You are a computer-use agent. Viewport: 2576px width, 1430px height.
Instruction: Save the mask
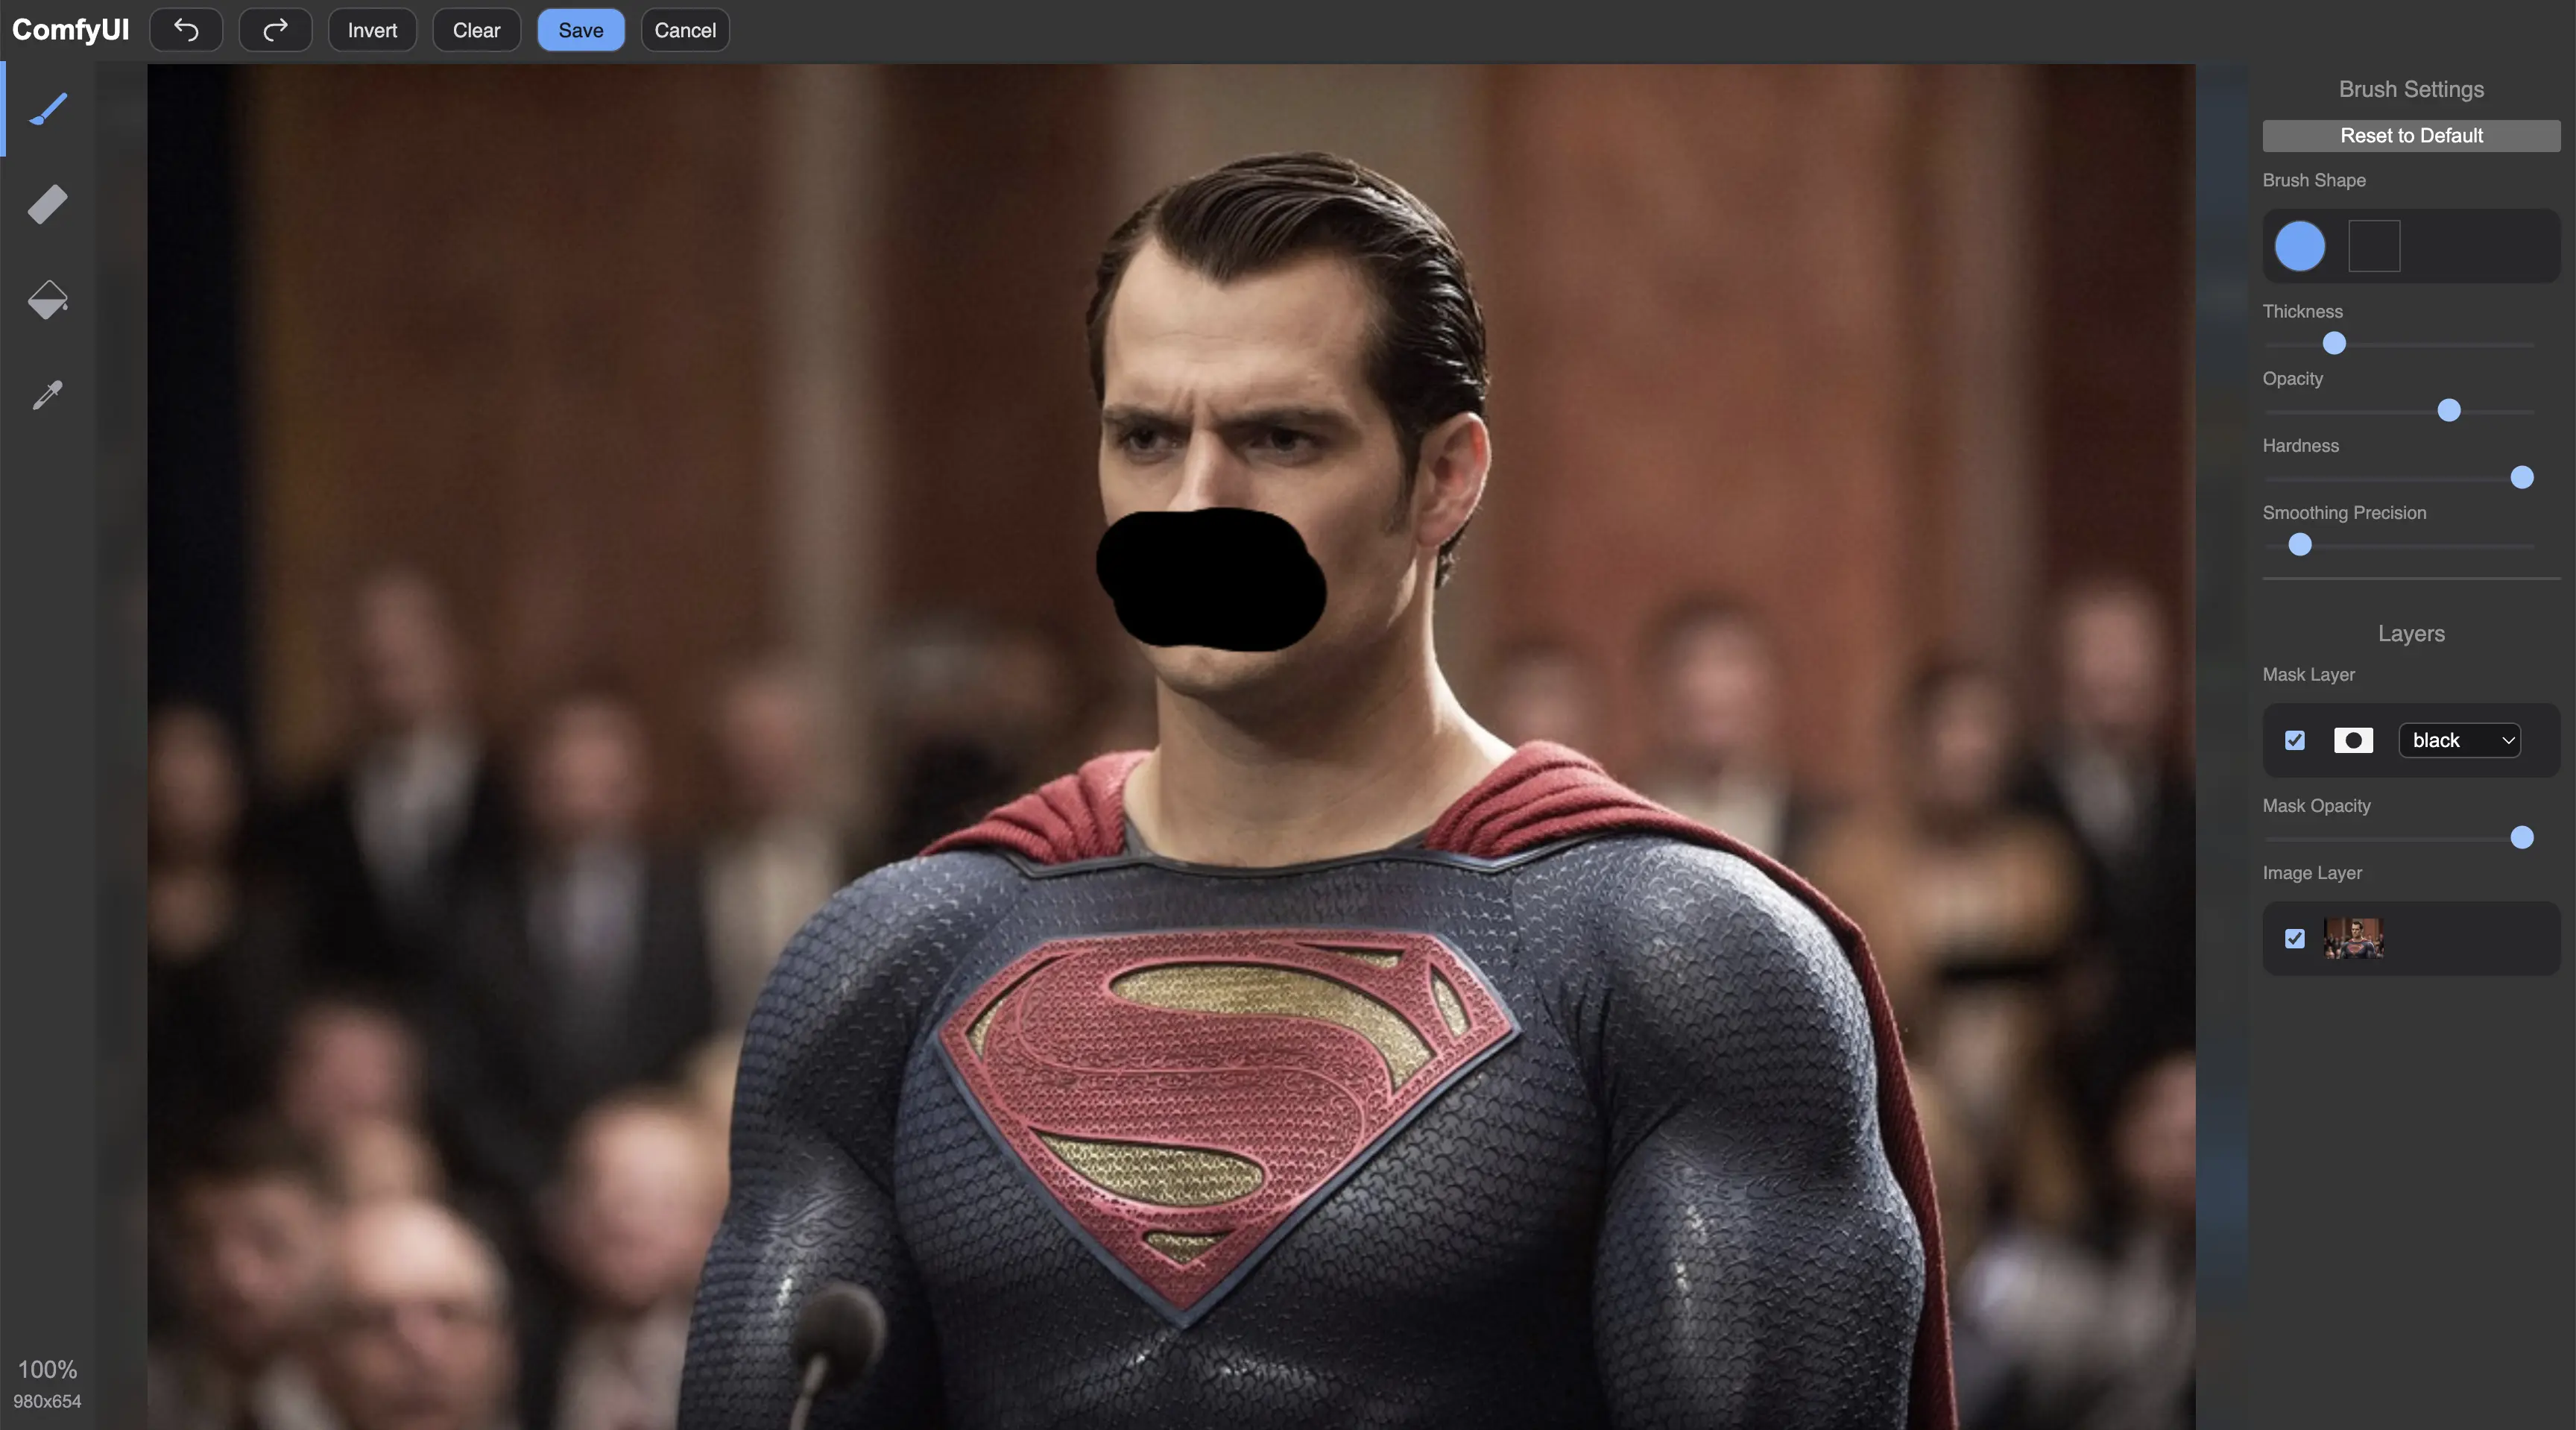(x=580, y=30)
